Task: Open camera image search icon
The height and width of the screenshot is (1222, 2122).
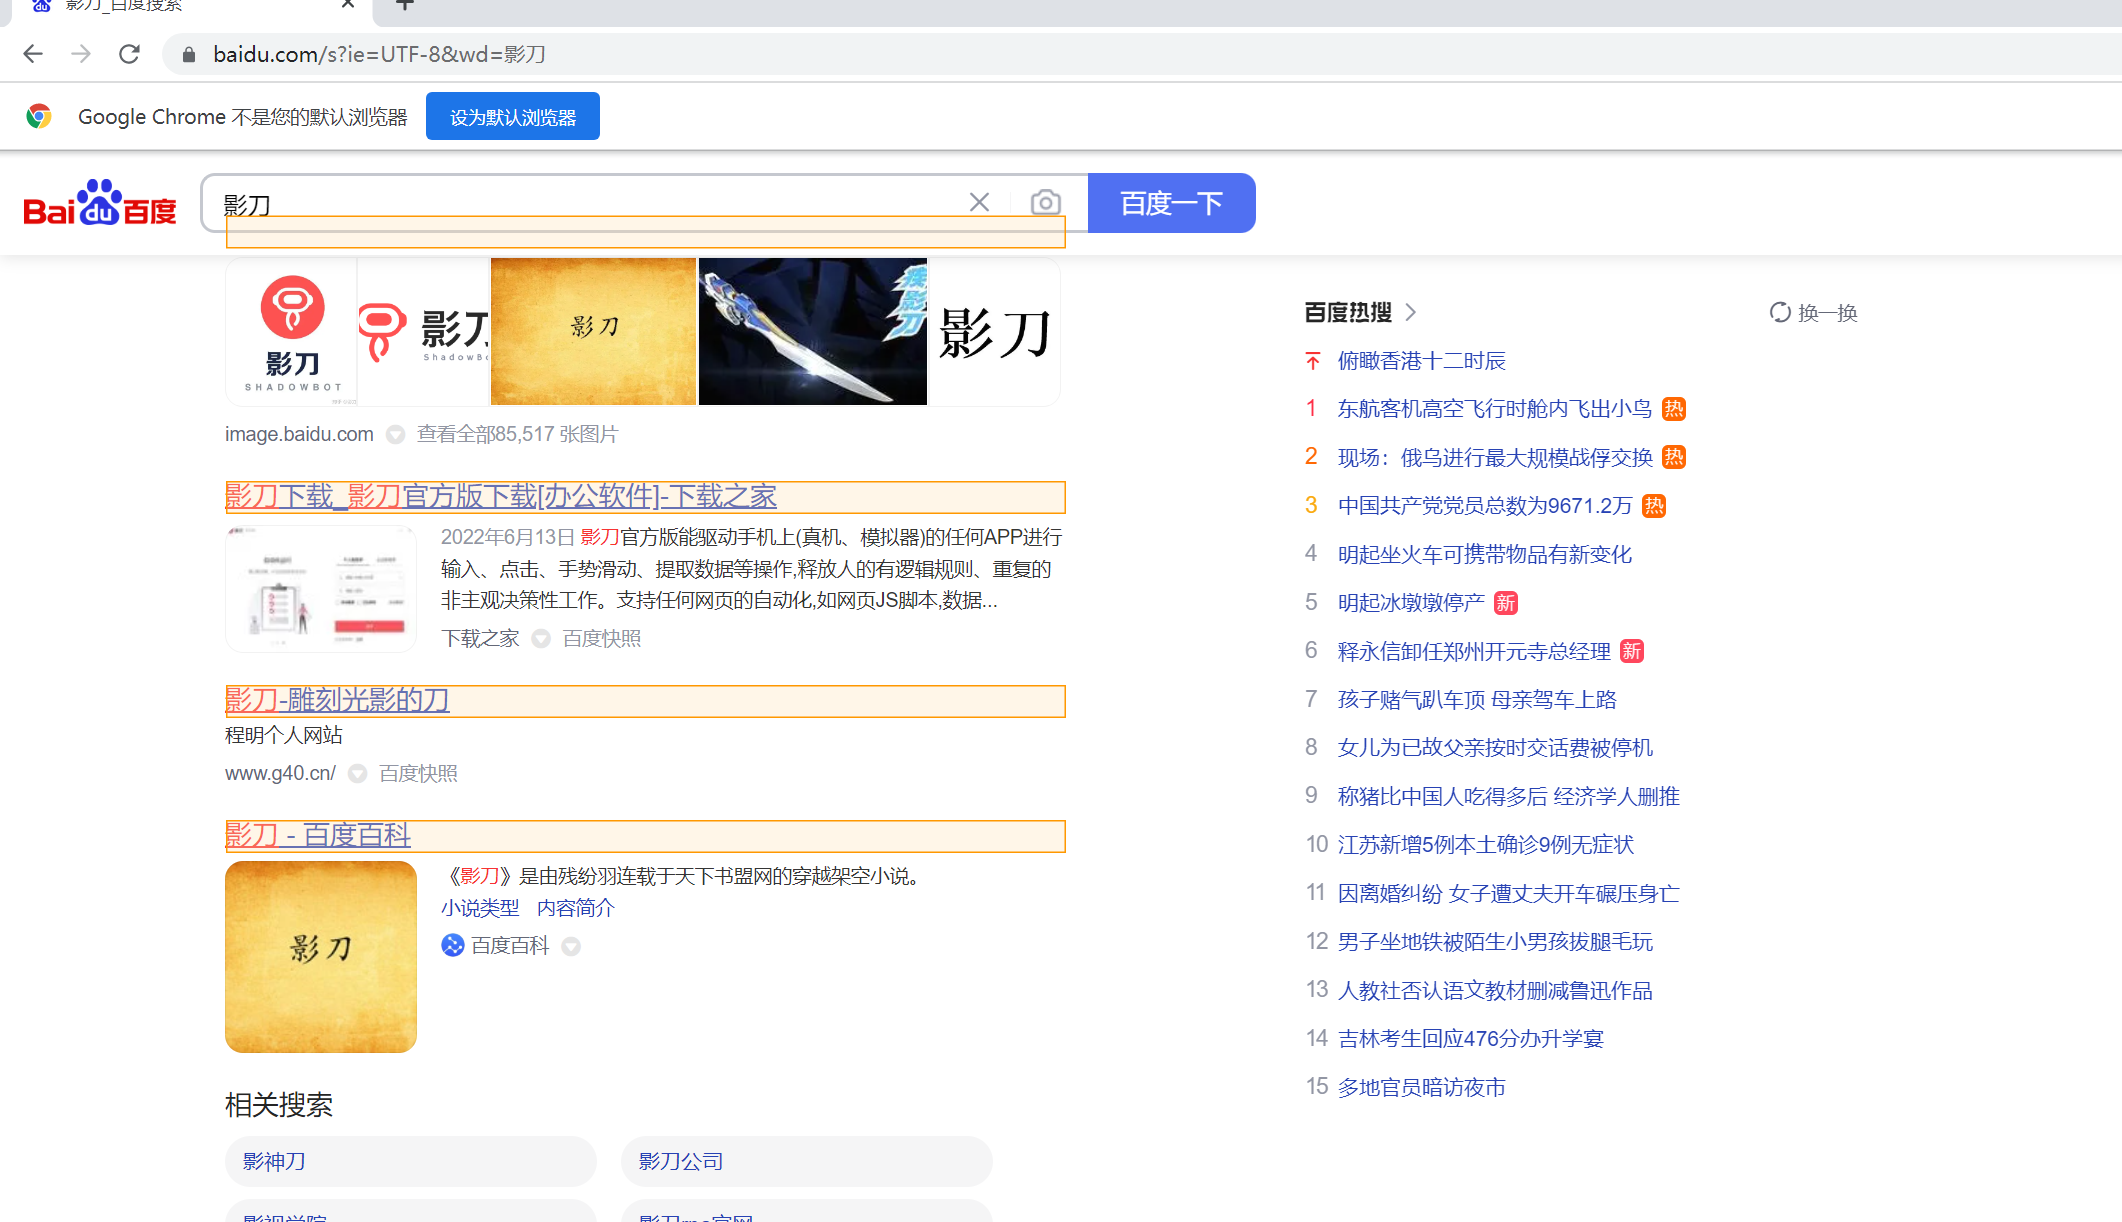Action: coord(1045,203)
